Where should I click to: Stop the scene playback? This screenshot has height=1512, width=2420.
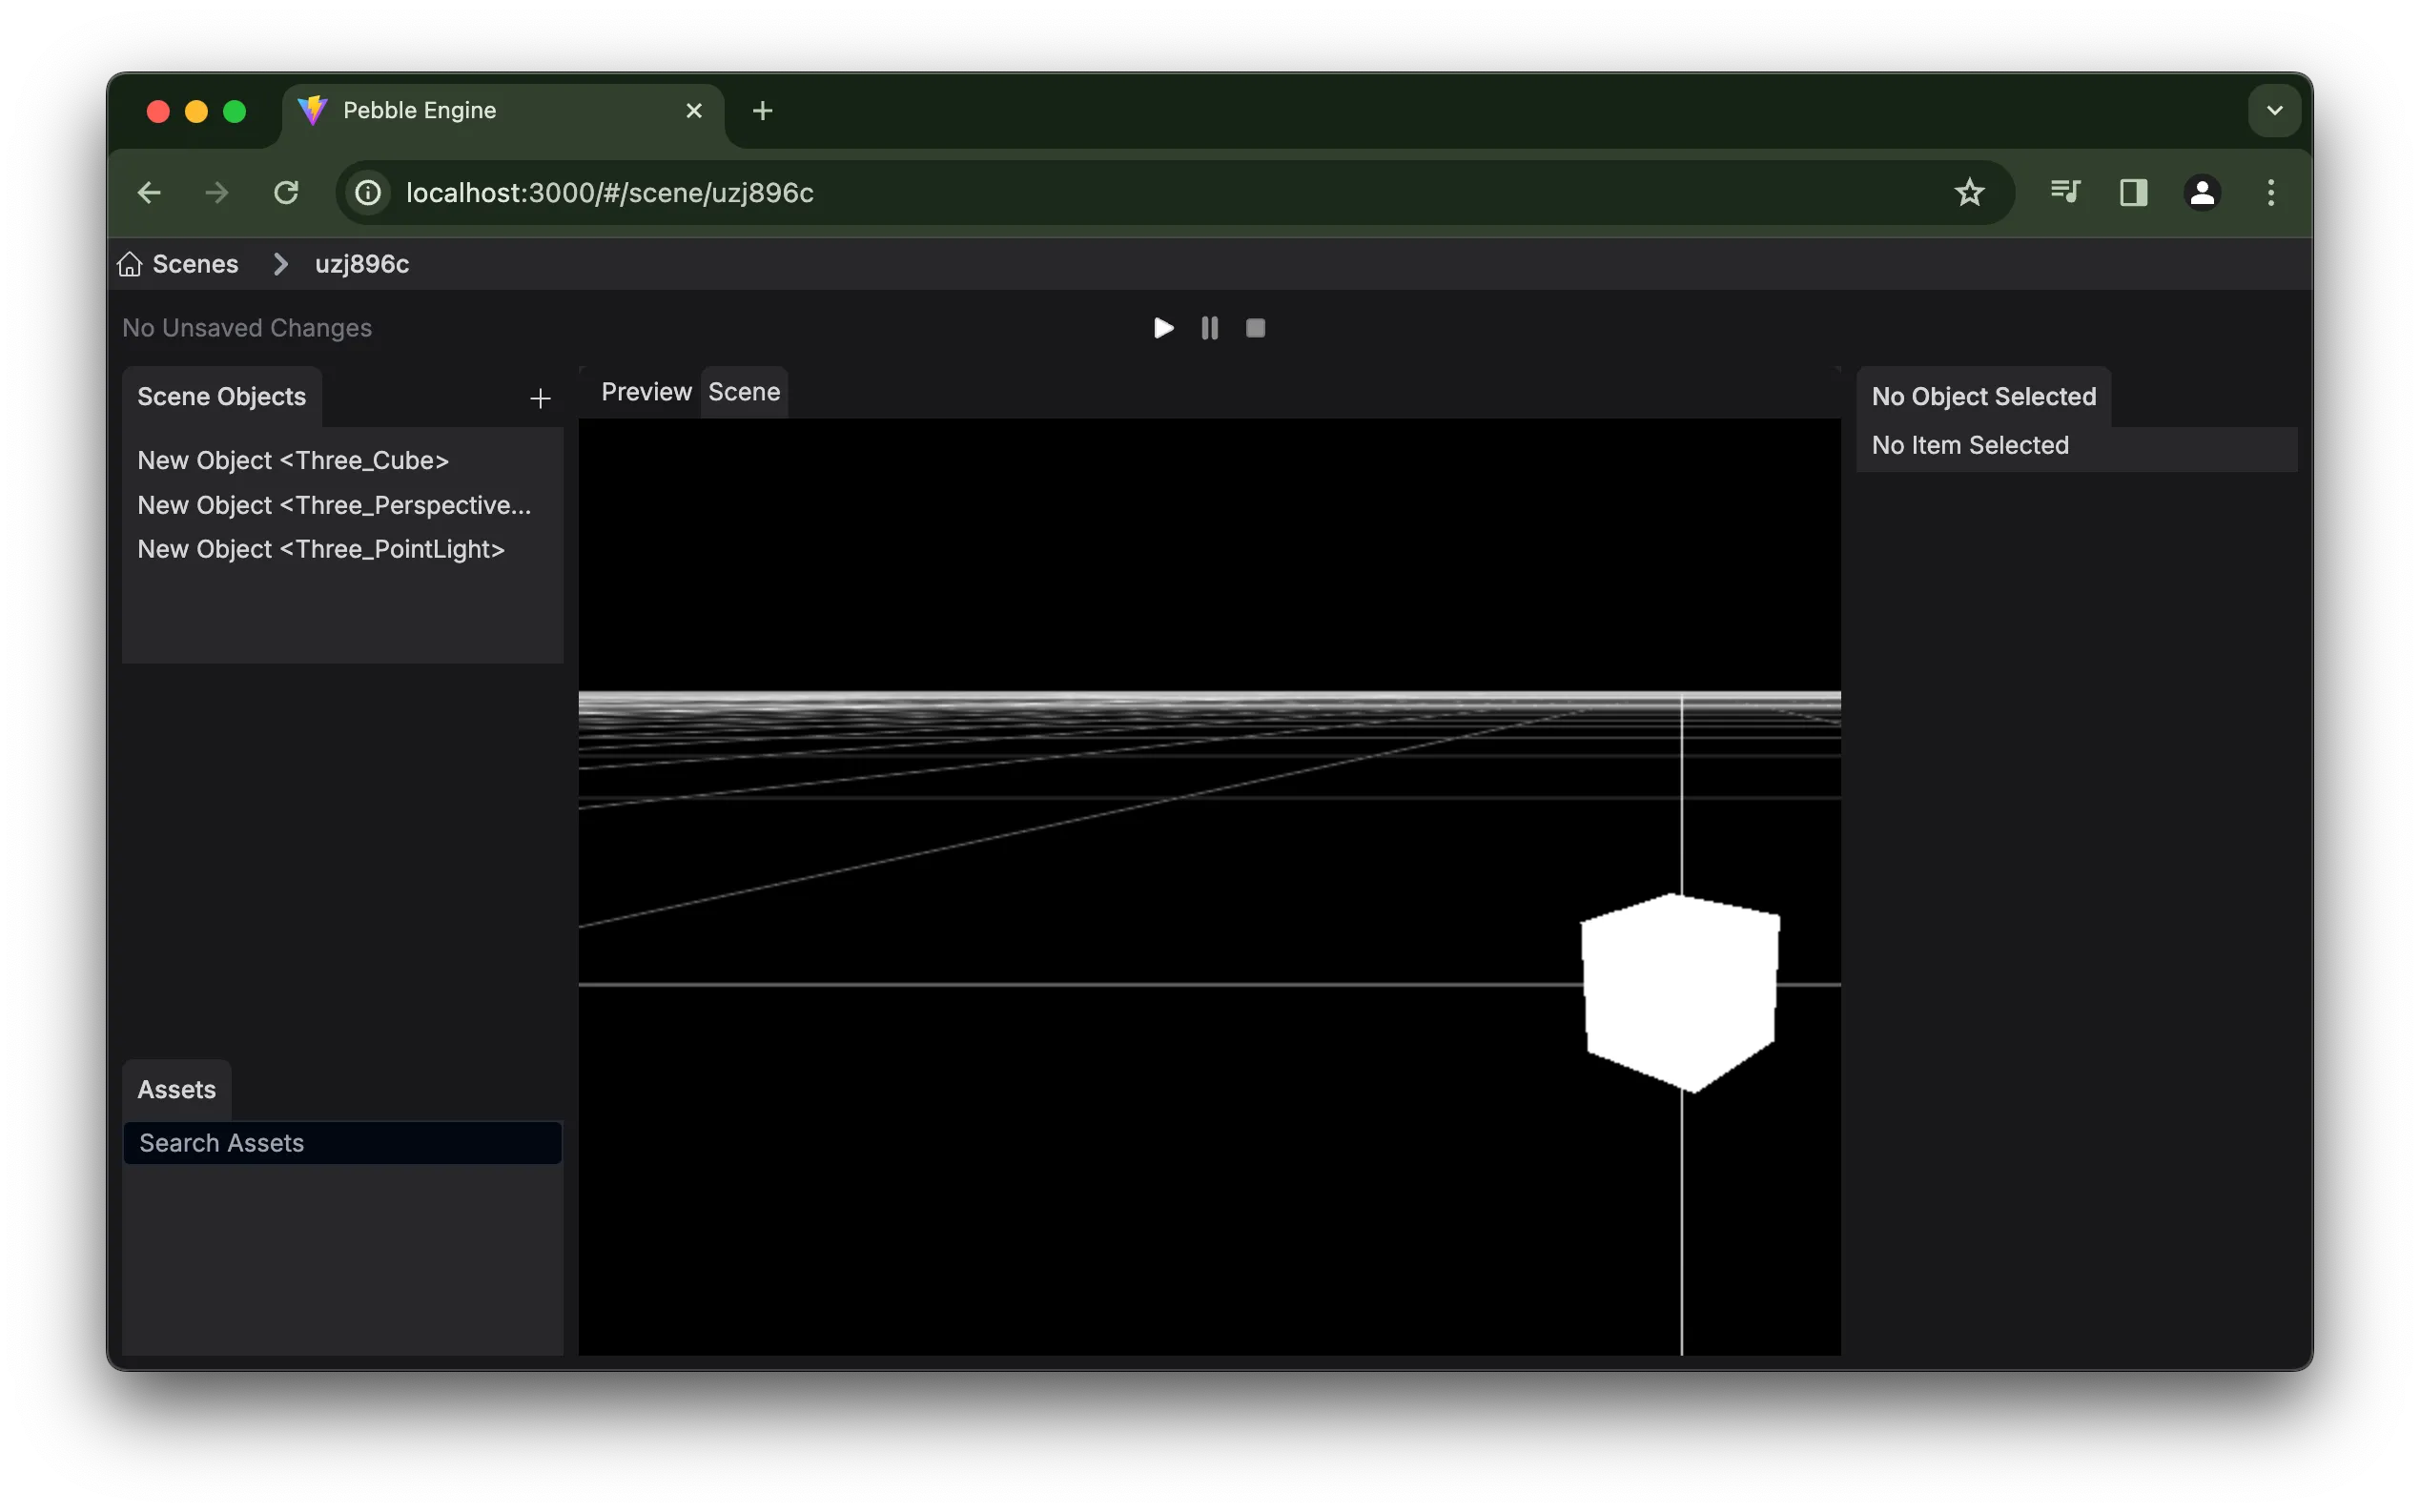(x=1255, y=328)
